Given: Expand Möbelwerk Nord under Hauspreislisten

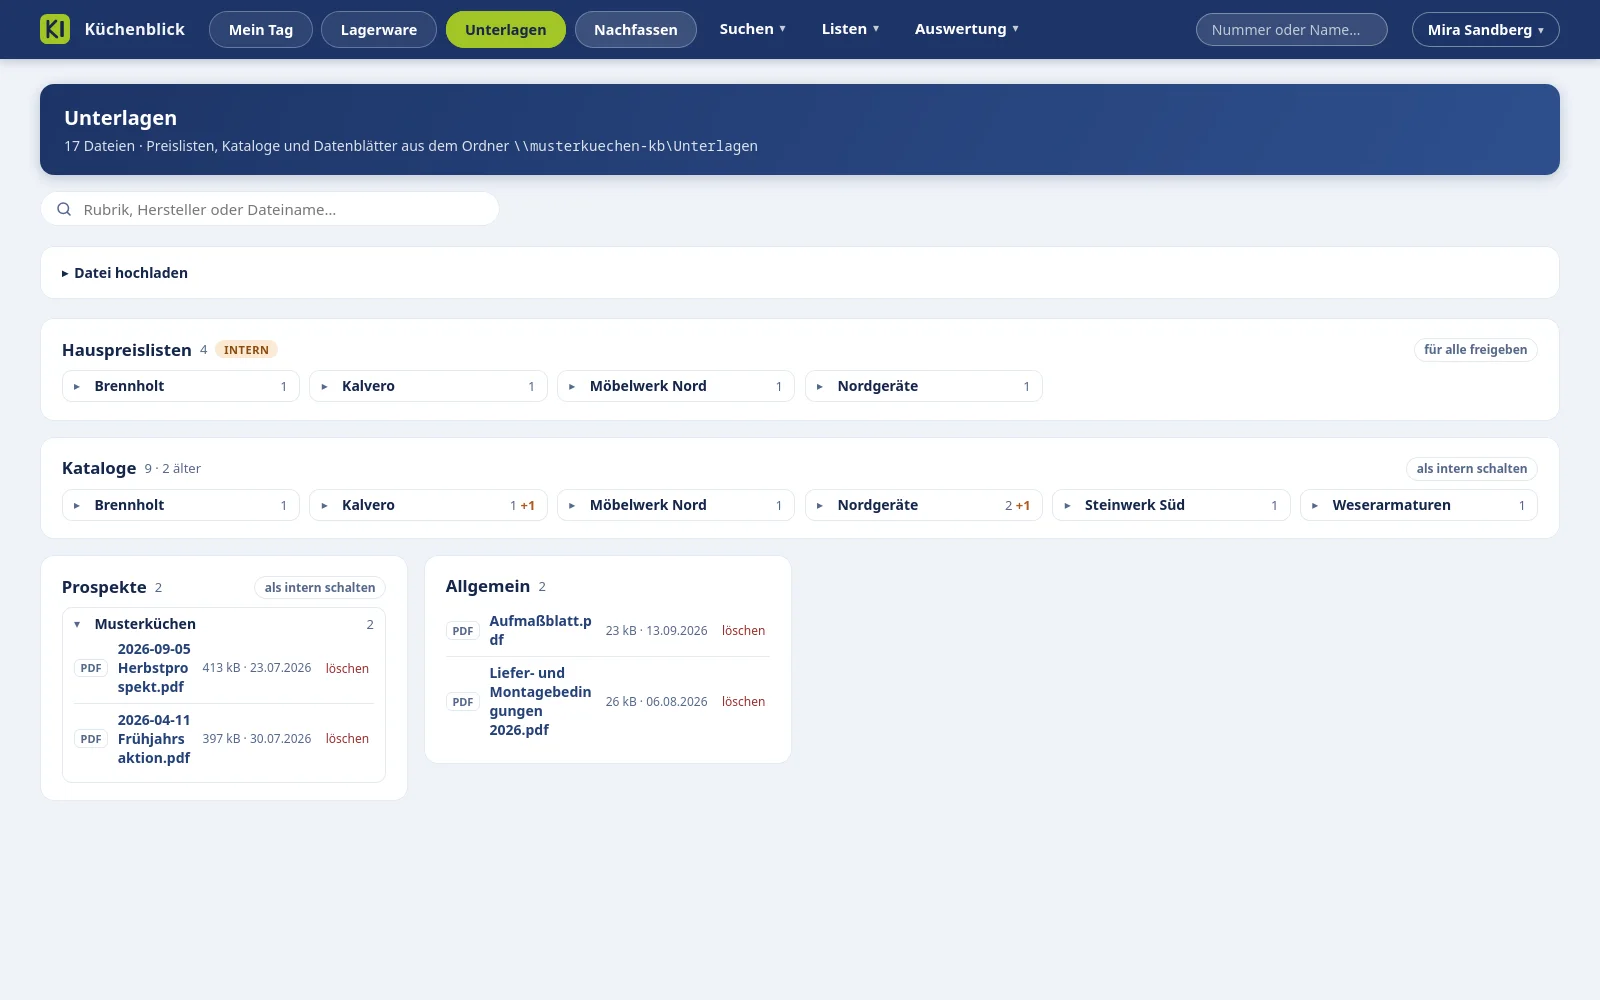Looking at the screenshot, I should coord(676,386).
